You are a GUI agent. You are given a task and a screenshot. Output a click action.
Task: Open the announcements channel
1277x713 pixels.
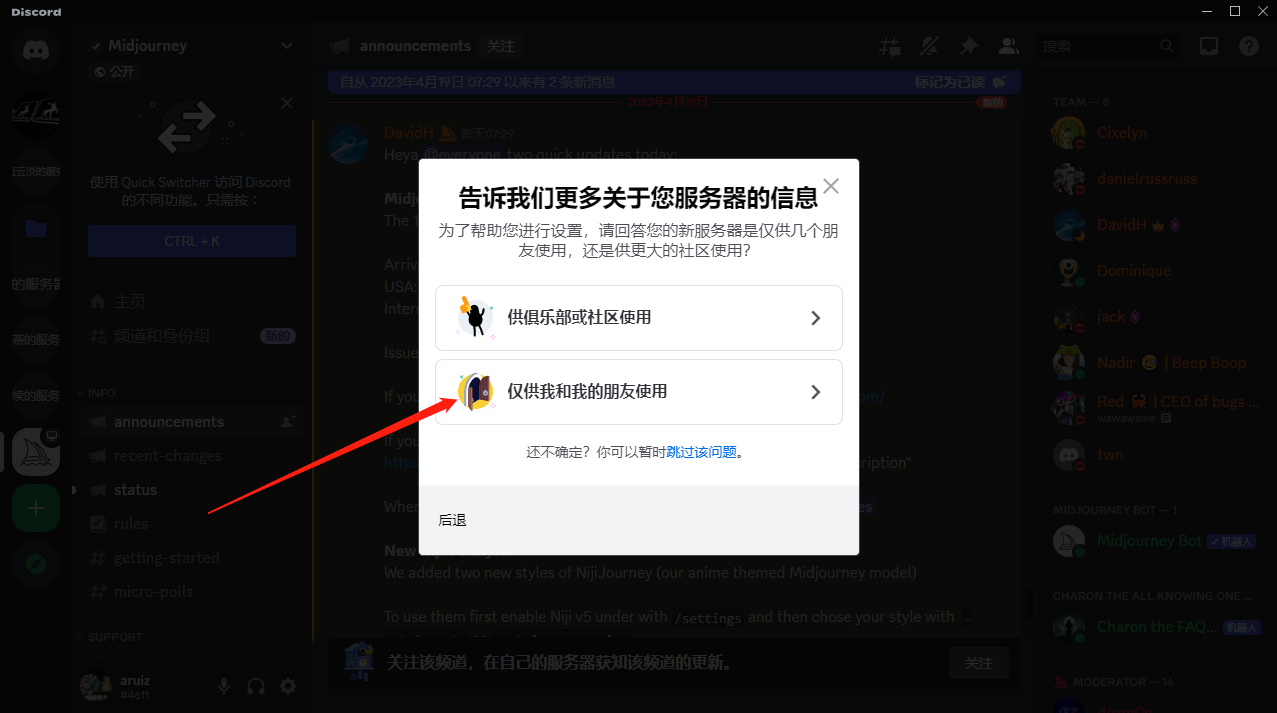point(192,422)
